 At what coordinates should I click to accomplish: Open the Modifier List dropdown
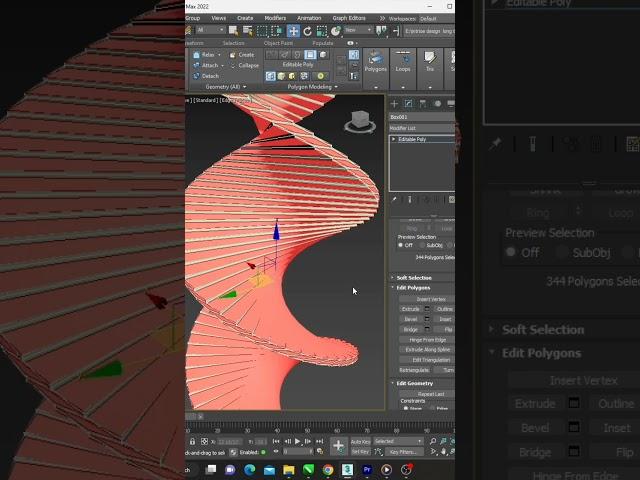pyautogui.click(x=422, y=128)
